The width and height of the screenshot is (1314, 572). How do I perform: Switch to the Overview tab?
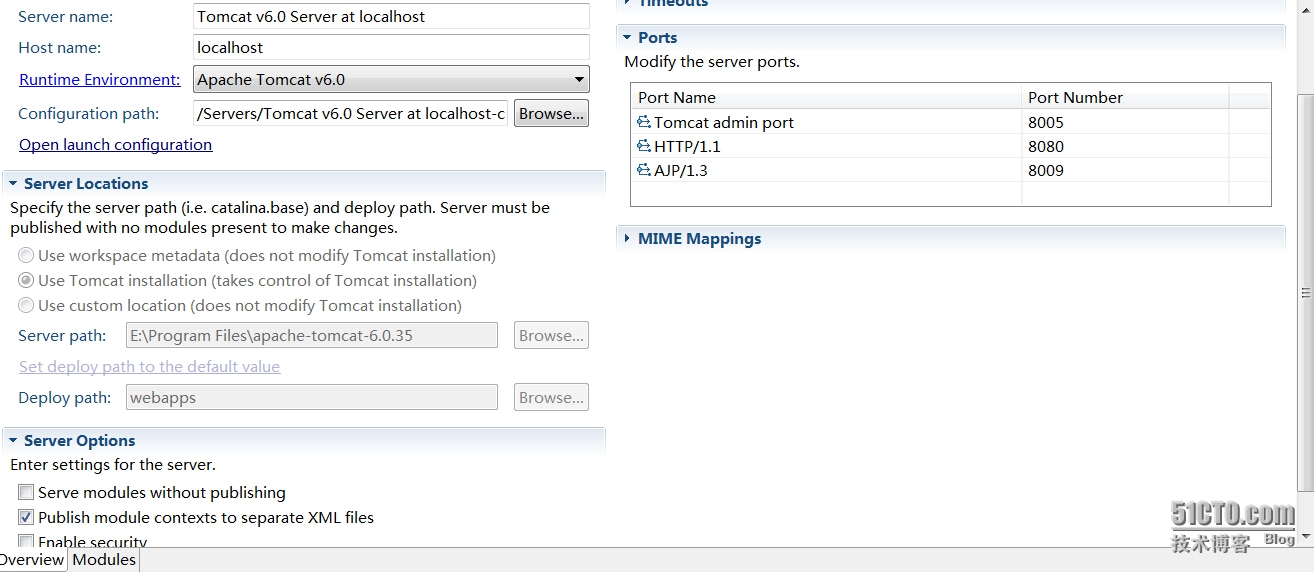[x=33, y=560]
